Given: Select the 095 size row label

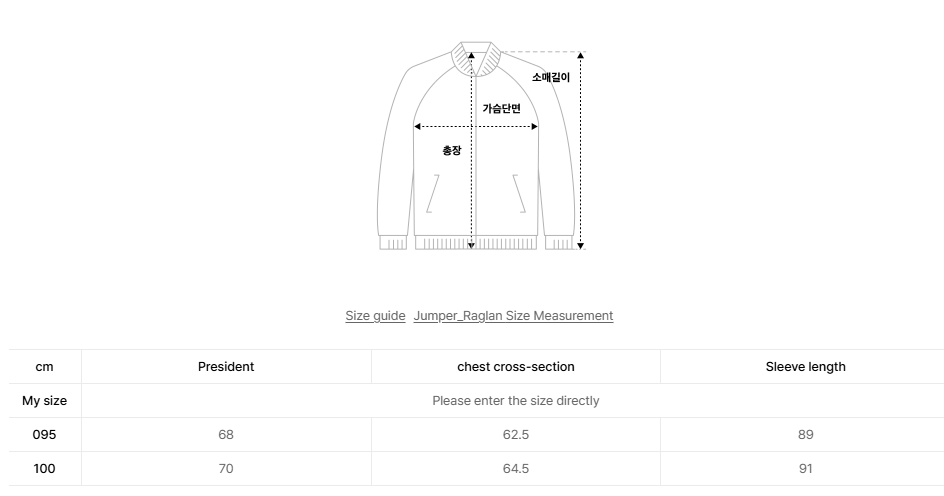Looking at the screenshot, I should pyautogui.click(x=44, y=435).
